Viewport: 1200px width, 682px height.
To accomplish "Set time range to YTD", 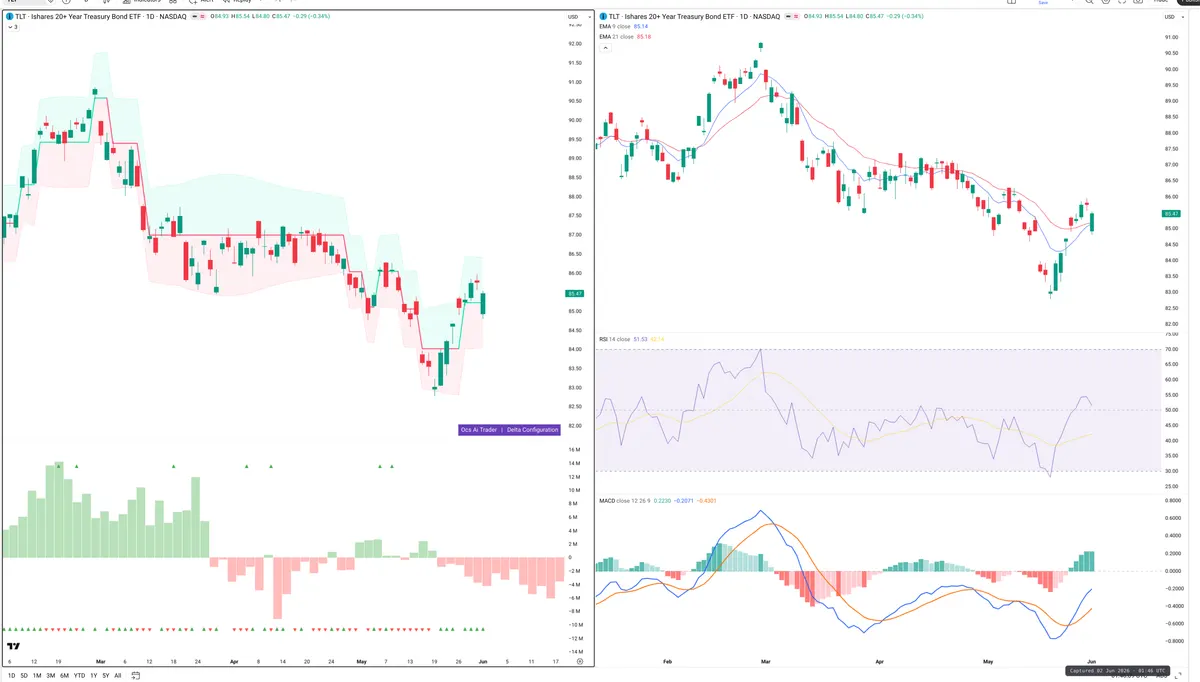I will pos(79,675).
